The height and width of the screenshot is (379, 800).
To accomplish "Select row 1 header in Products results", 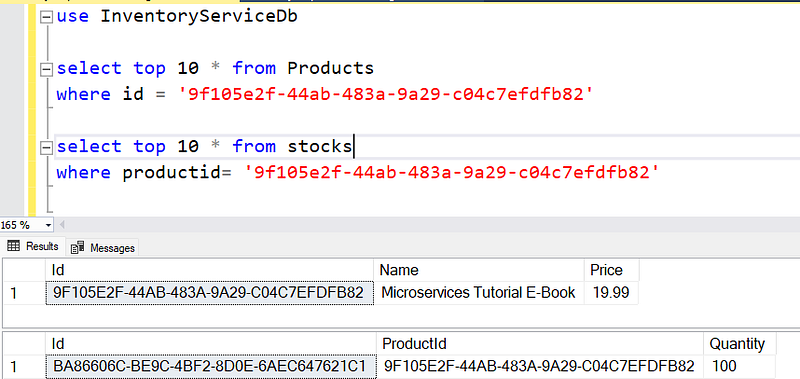I will 24,293.
